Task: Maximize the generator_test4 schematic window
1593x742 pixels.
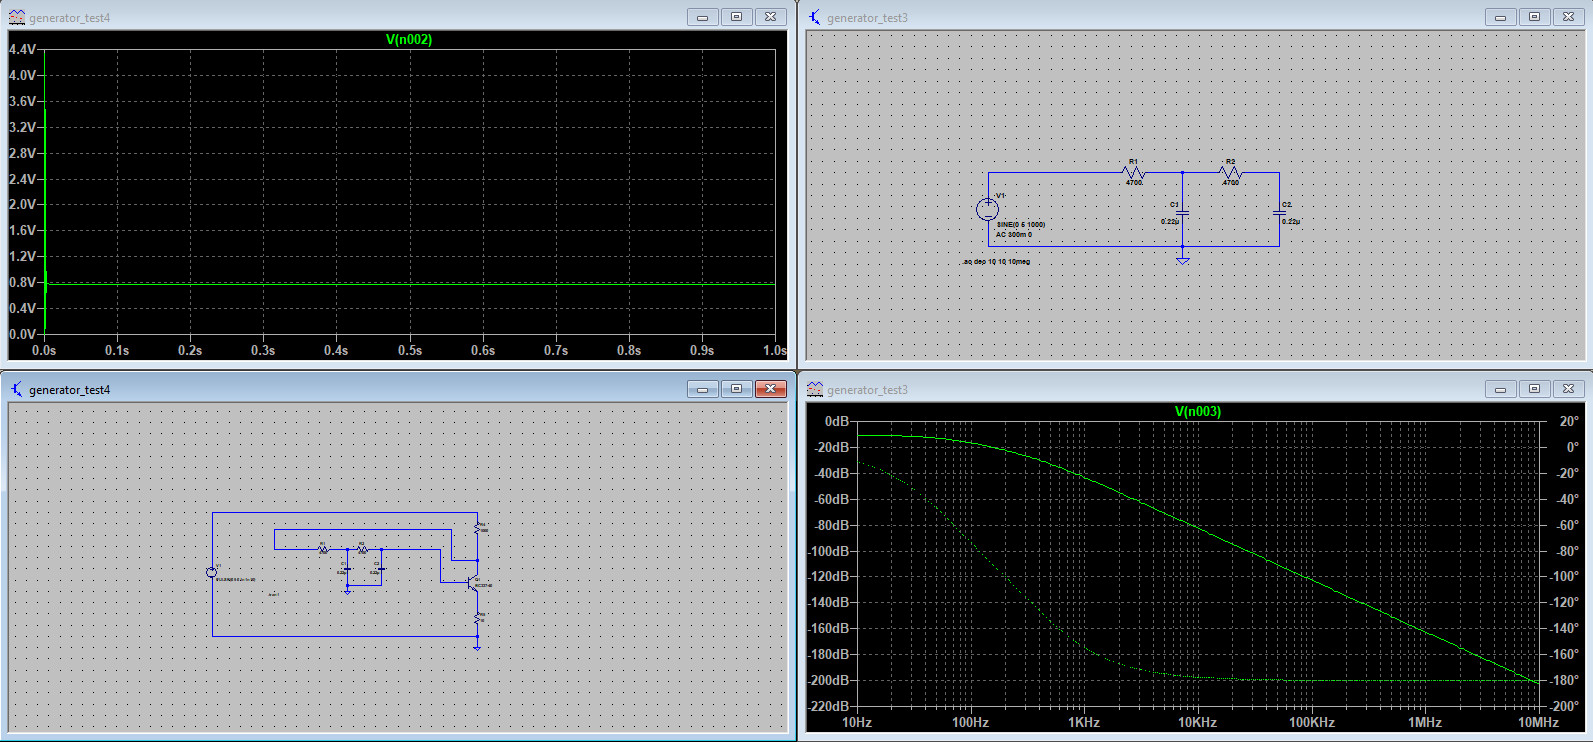Action: [737, 389]
